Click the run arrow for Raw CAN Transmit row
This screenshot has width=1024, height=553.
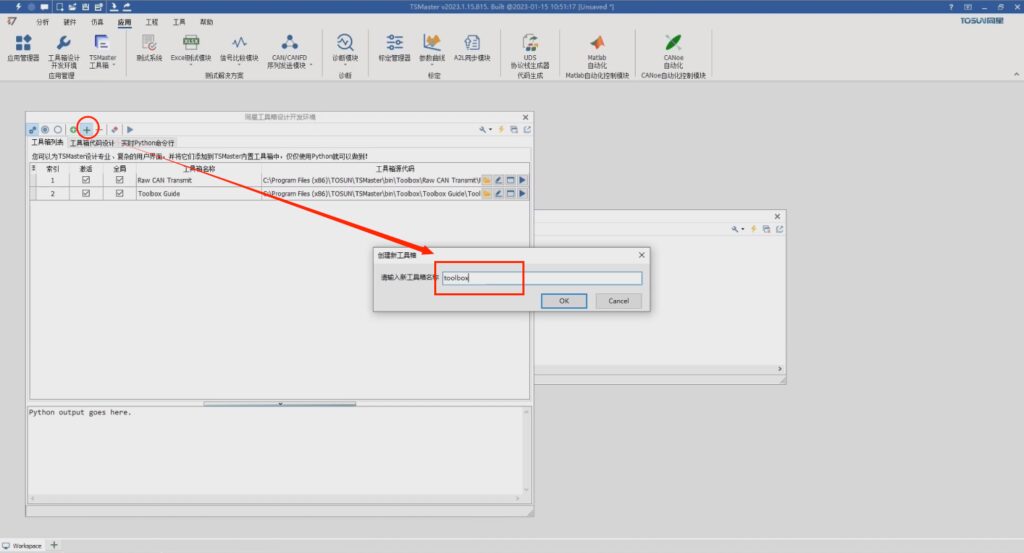(x=522, y=180)
